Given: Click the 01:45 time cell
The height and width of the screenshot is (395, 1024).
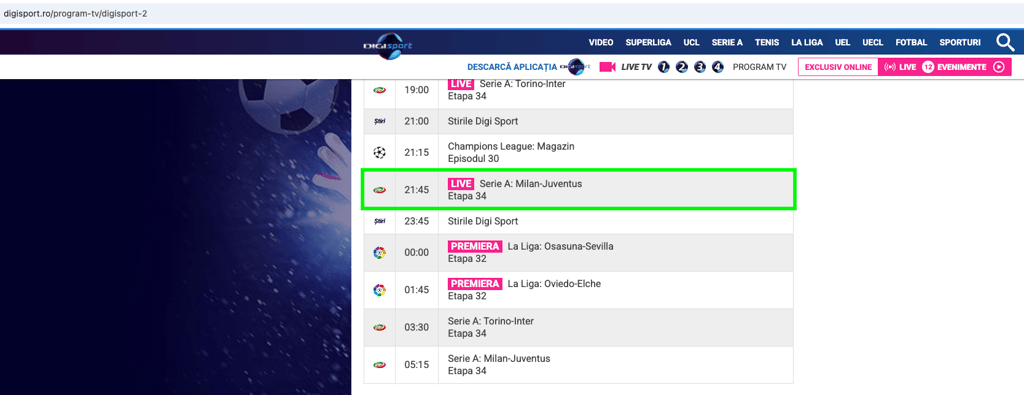Looking at the screenshot, I should coord(417,290).
